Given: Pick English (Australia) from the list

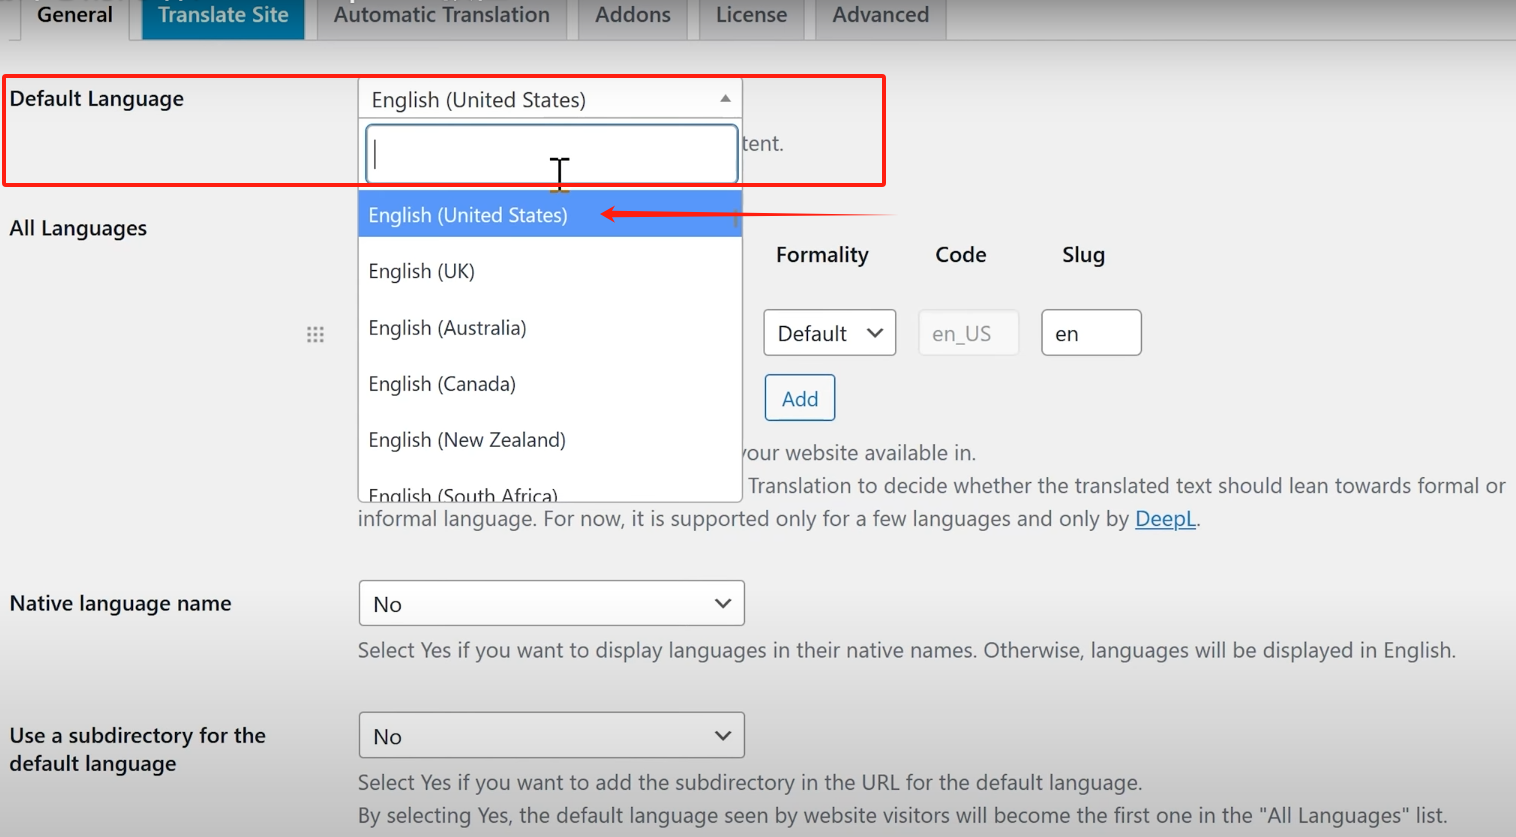Looking at the screenshot, I should point(447,328).
